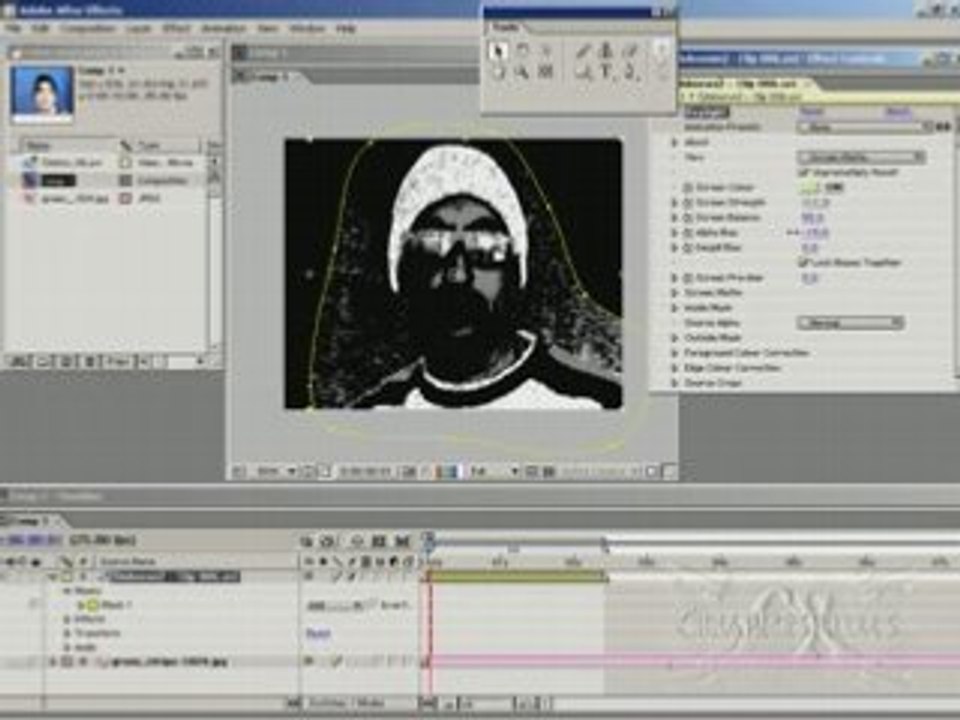Open the View dropdown in Keylight
Screen dimensions: 960x720
pos(861,157)
